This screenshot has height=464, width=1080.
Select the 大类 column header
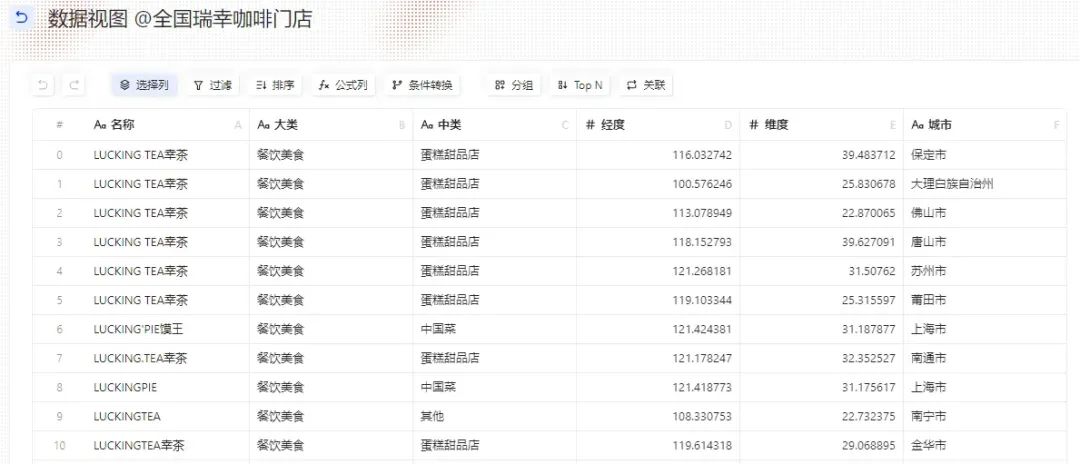coord(331,125)
